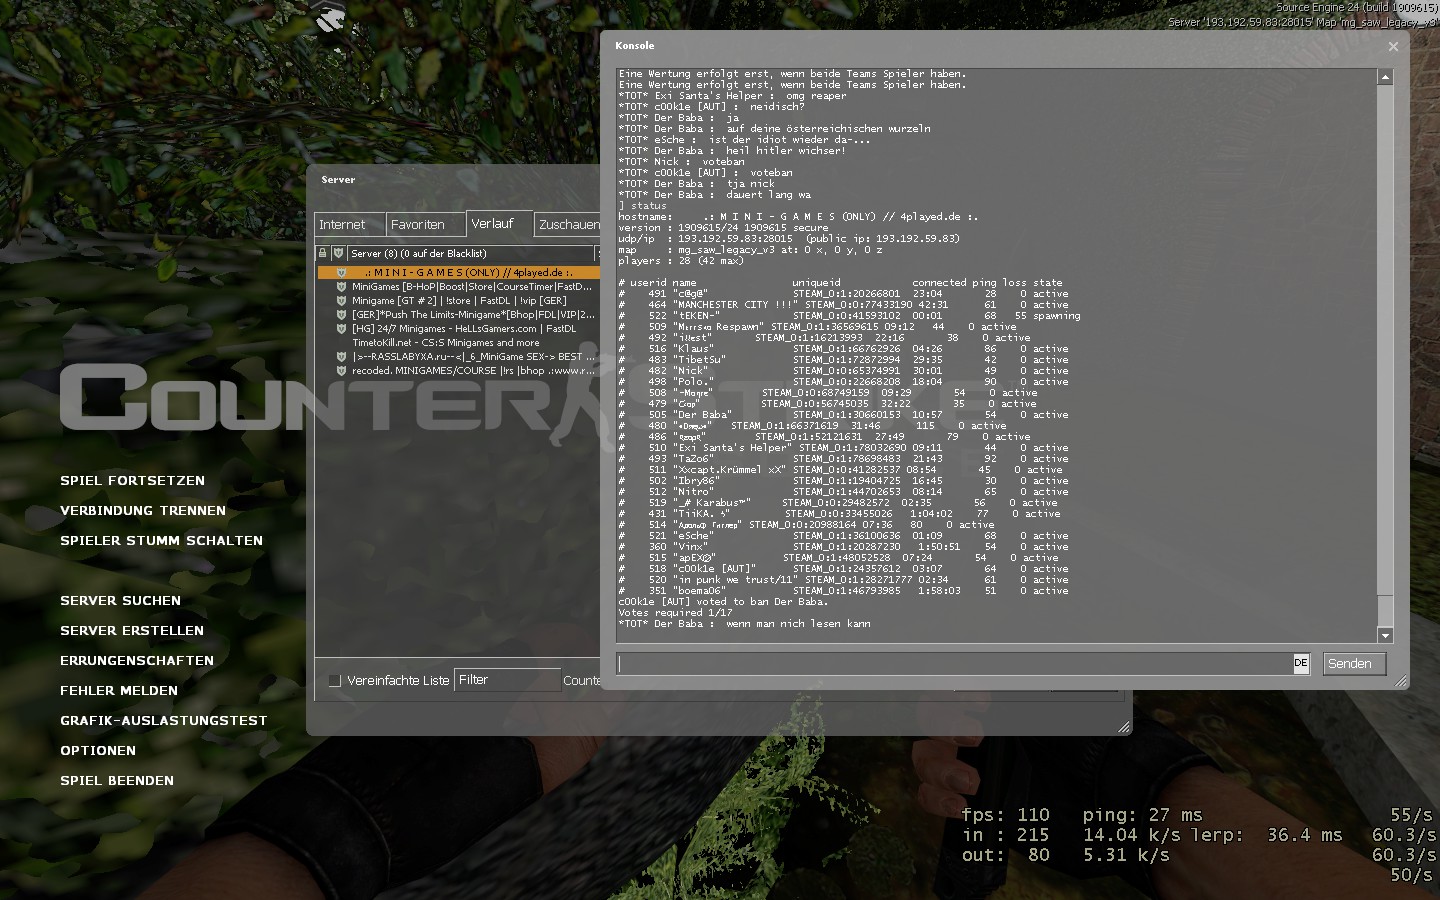Viewport: 1440px width, 900px height.
Task: Sort by Server name column header
Action: click(471, 253)
